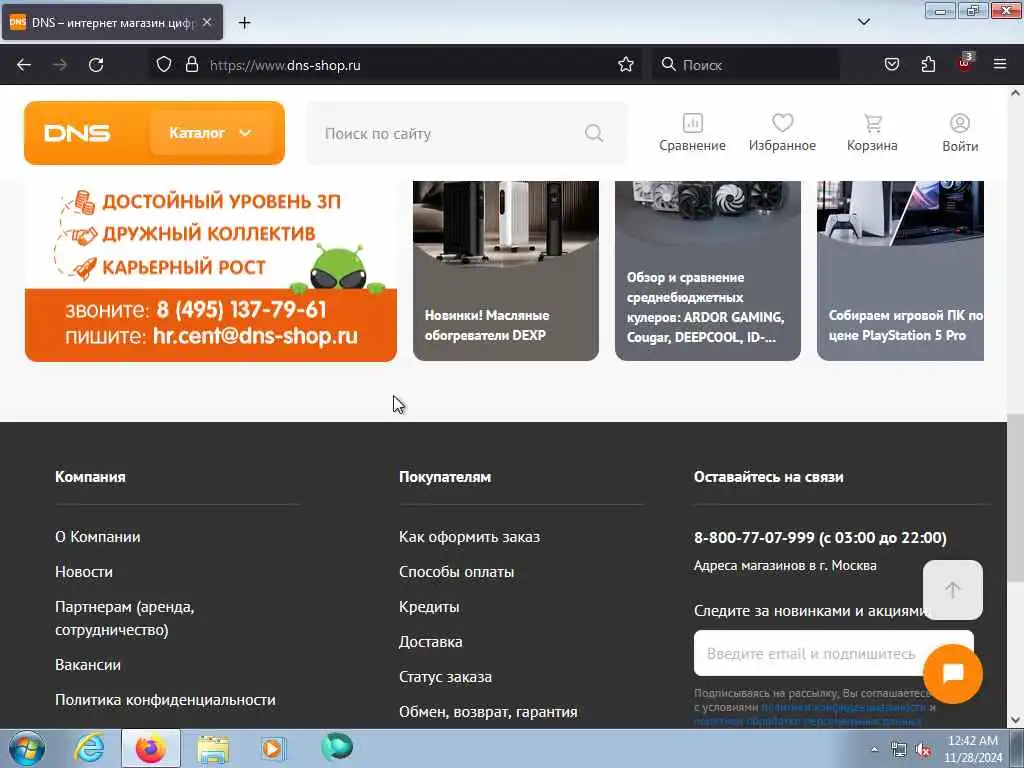The height and width of the screenshot is (768, 1024).
Task: Click the red extension icon with badge
Action: (x=965, y=63)
